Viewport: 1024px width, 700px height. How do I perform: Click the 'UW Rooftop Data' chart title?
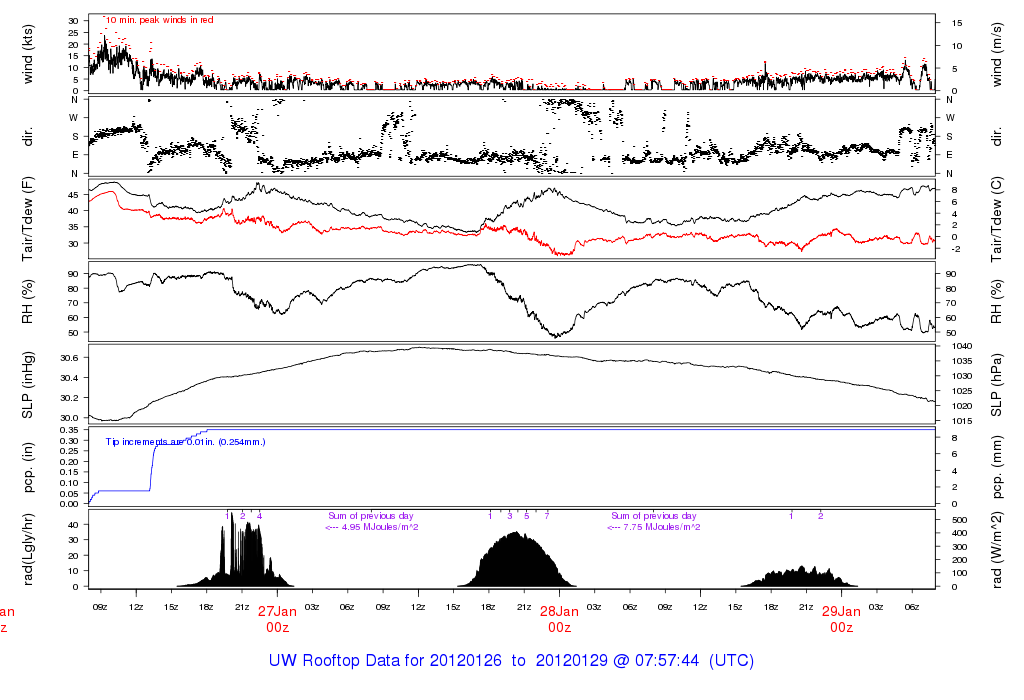[511, 660]
